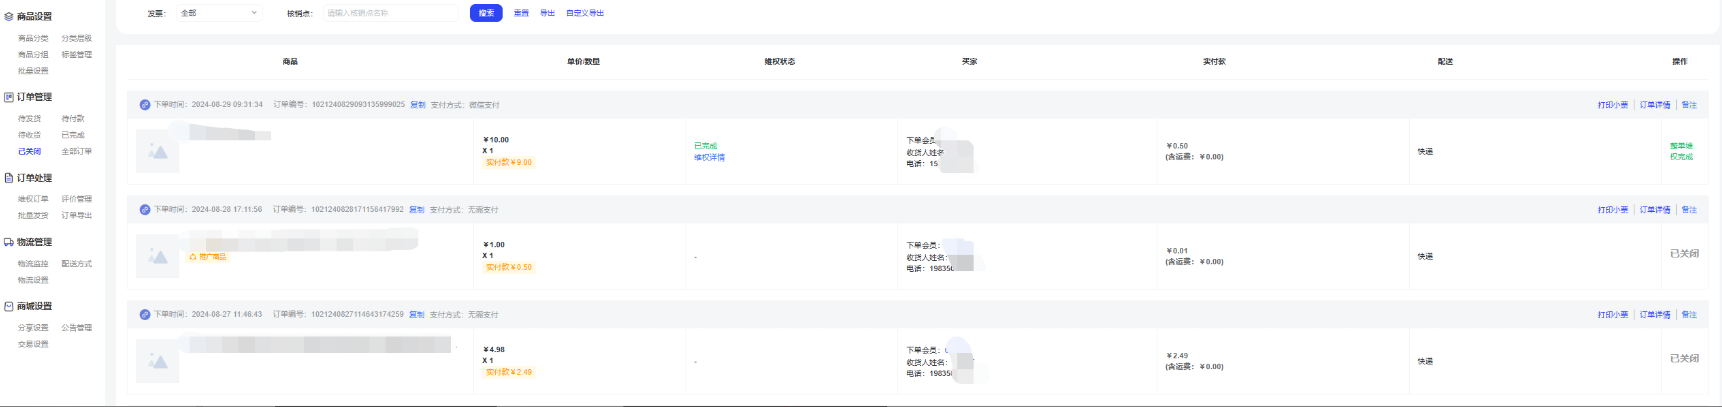Click the 商品设置 section icon in sidebar
The width and height of the screenshot is (1722, 407).
pyautogui.click(x=9, y=17)
